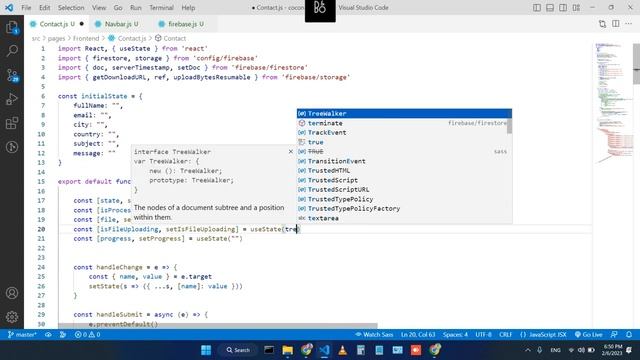Open File Explorer from taskbar
The image size is (640, 360).
click(x=287, y=350)
